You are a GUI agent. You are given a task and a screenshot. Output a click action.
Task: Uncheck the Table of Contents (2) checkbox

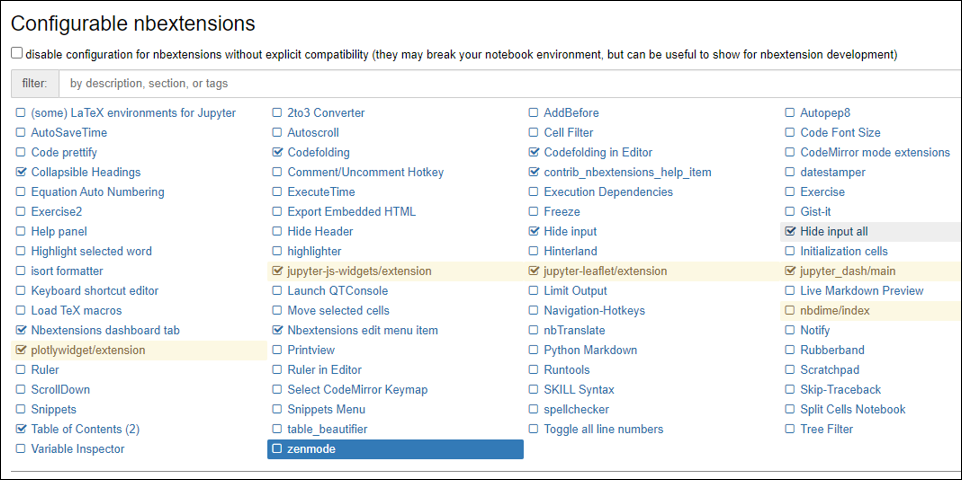[x=21, y=429]
